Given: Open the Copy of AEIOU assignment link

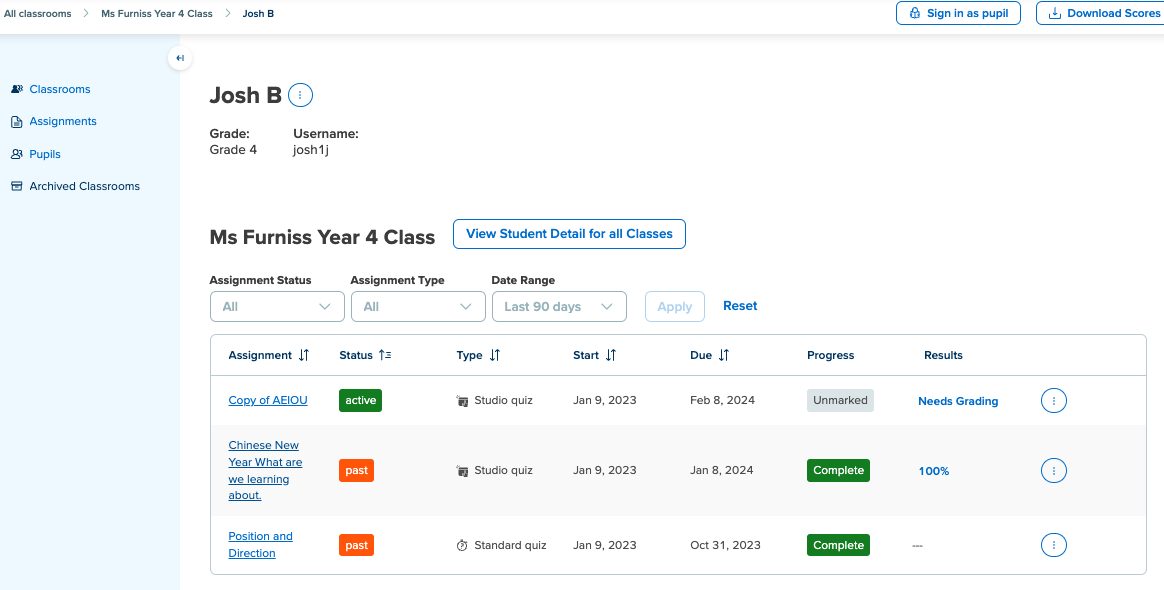Looking at the screenshot, I should 268,400.
